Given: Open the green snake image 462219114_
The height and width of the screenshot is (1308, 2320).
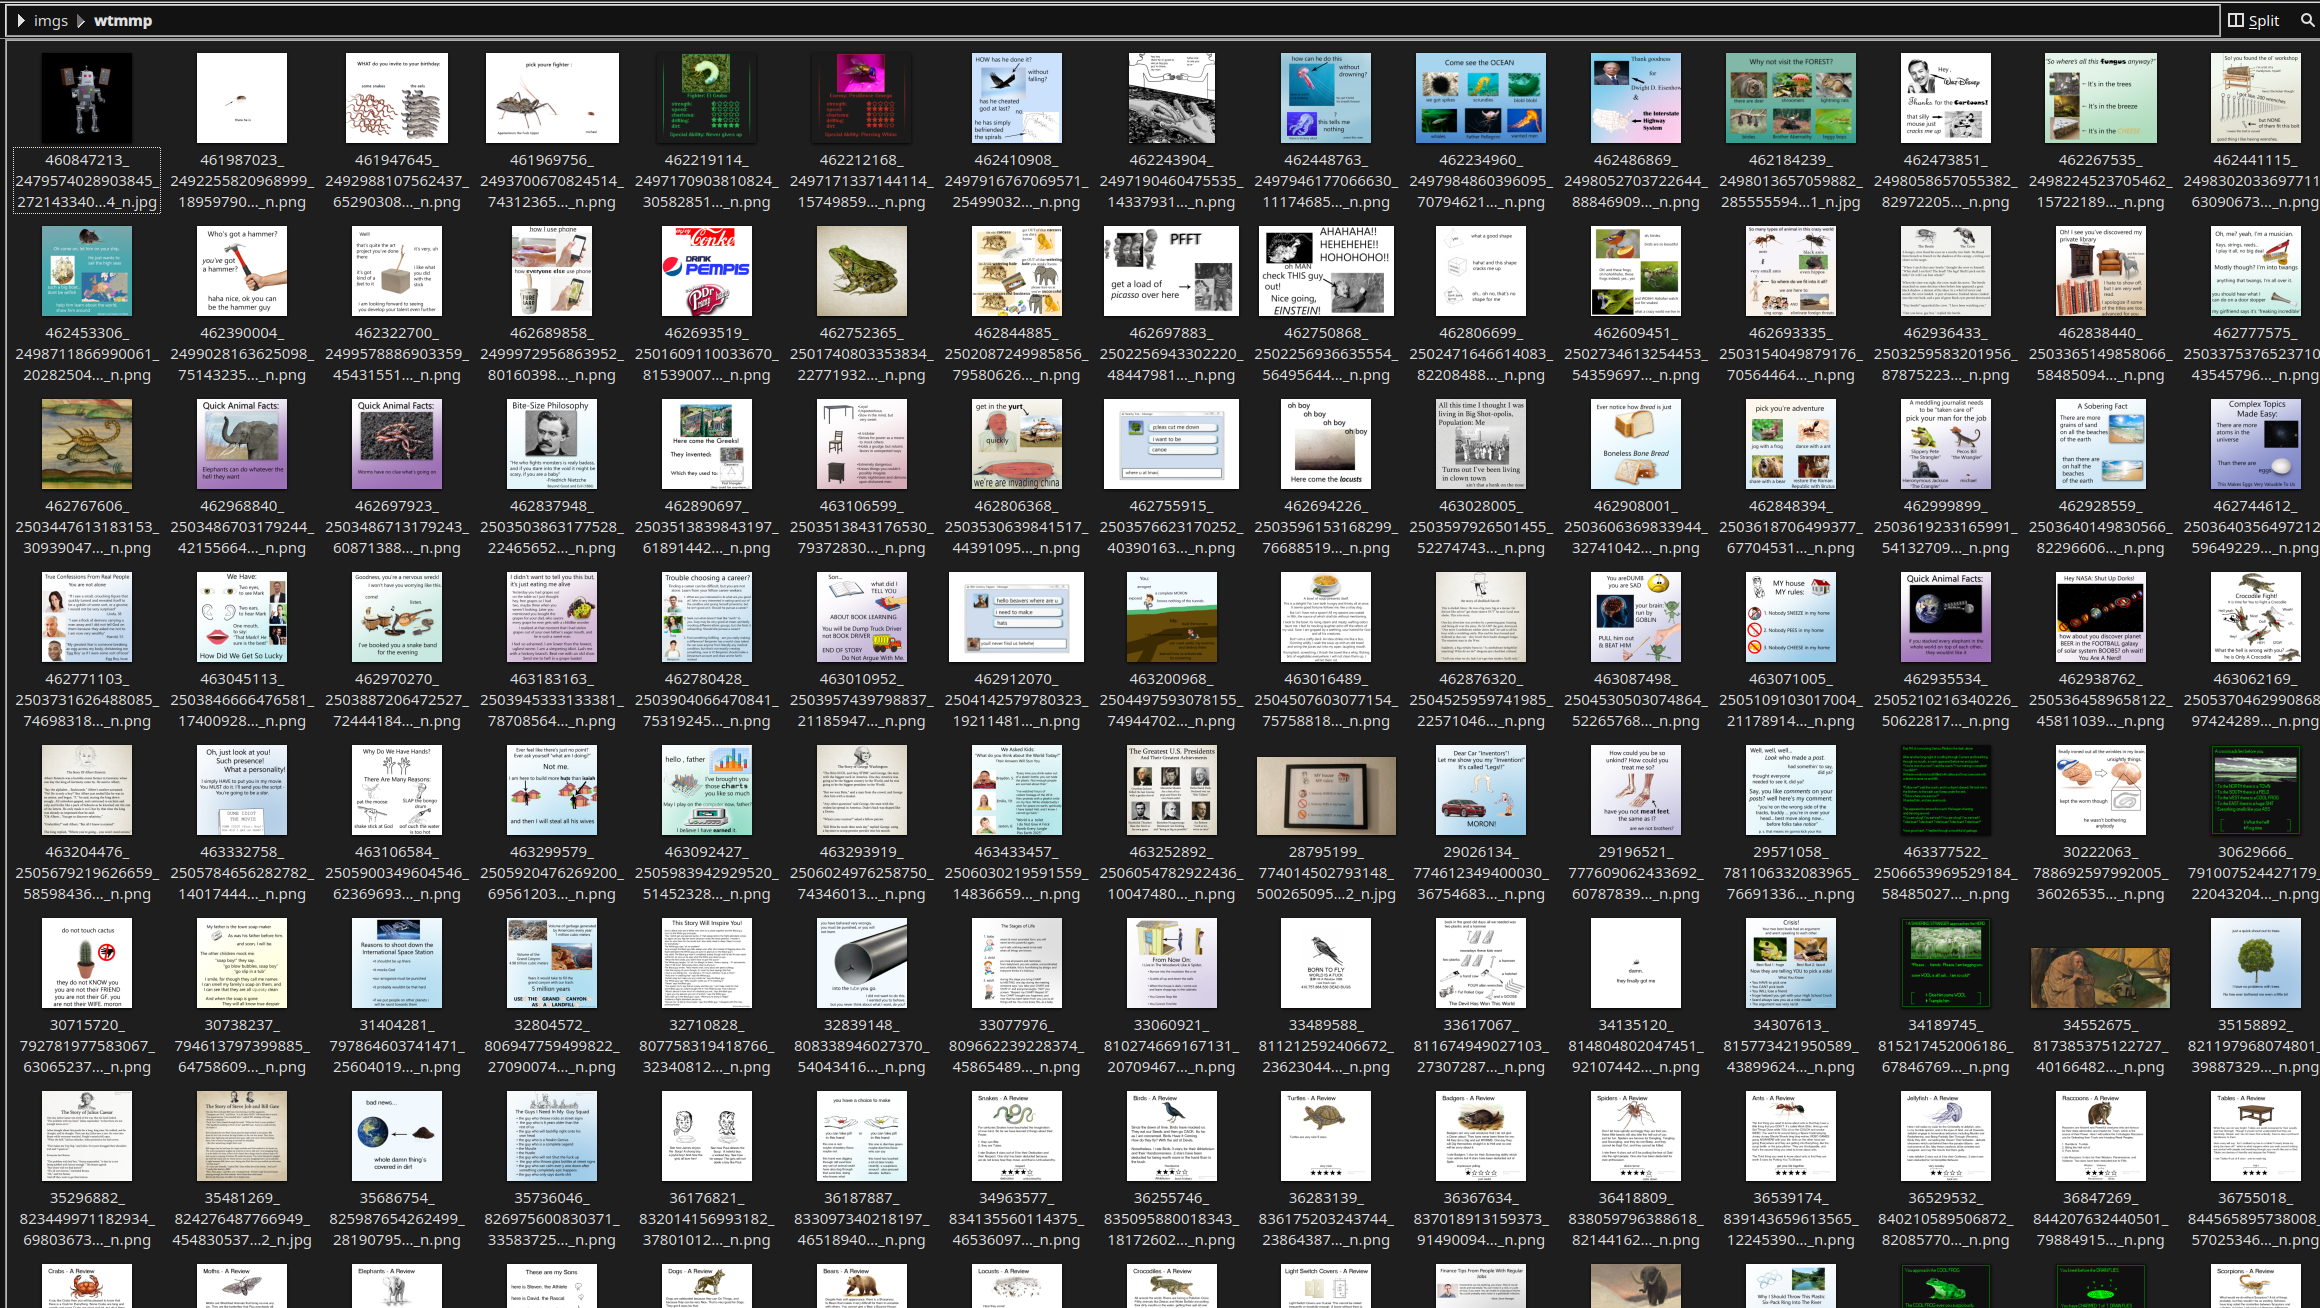Looking at the screenshot, I should (707, 98).
